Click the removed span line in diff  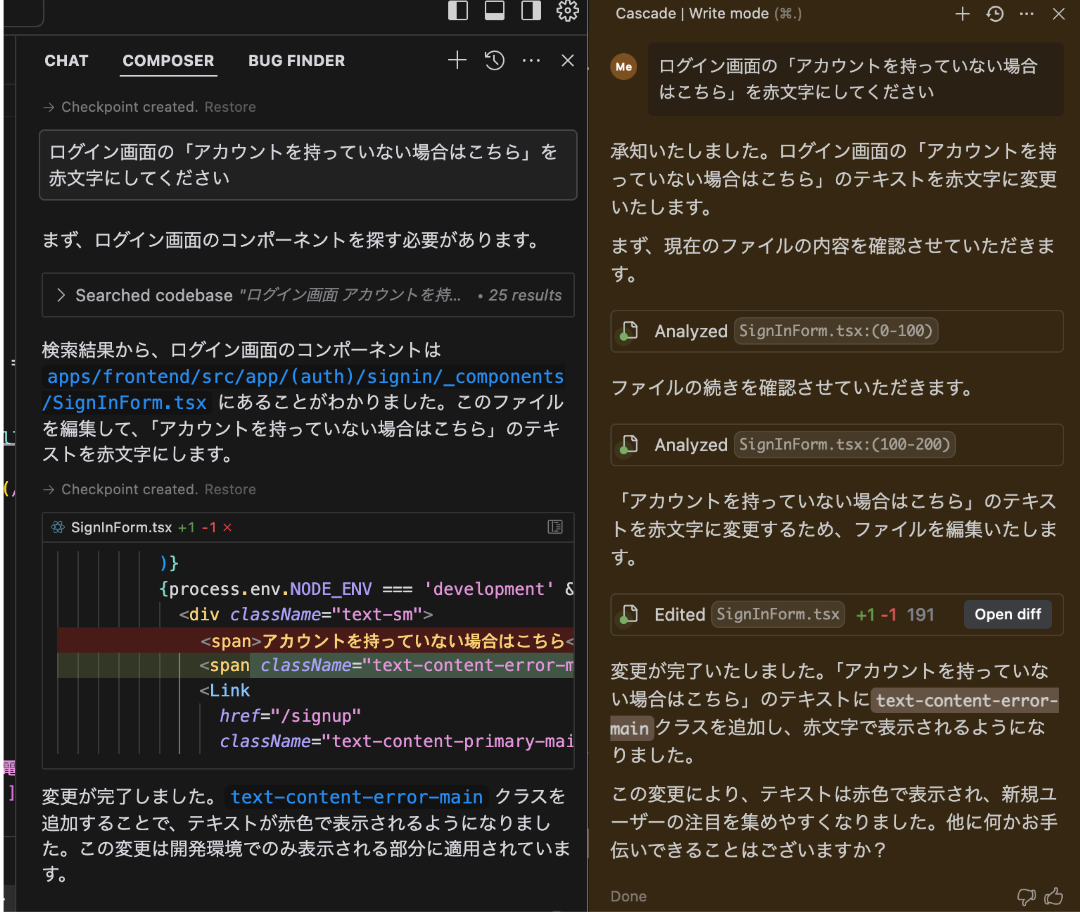tap(315, 641)
